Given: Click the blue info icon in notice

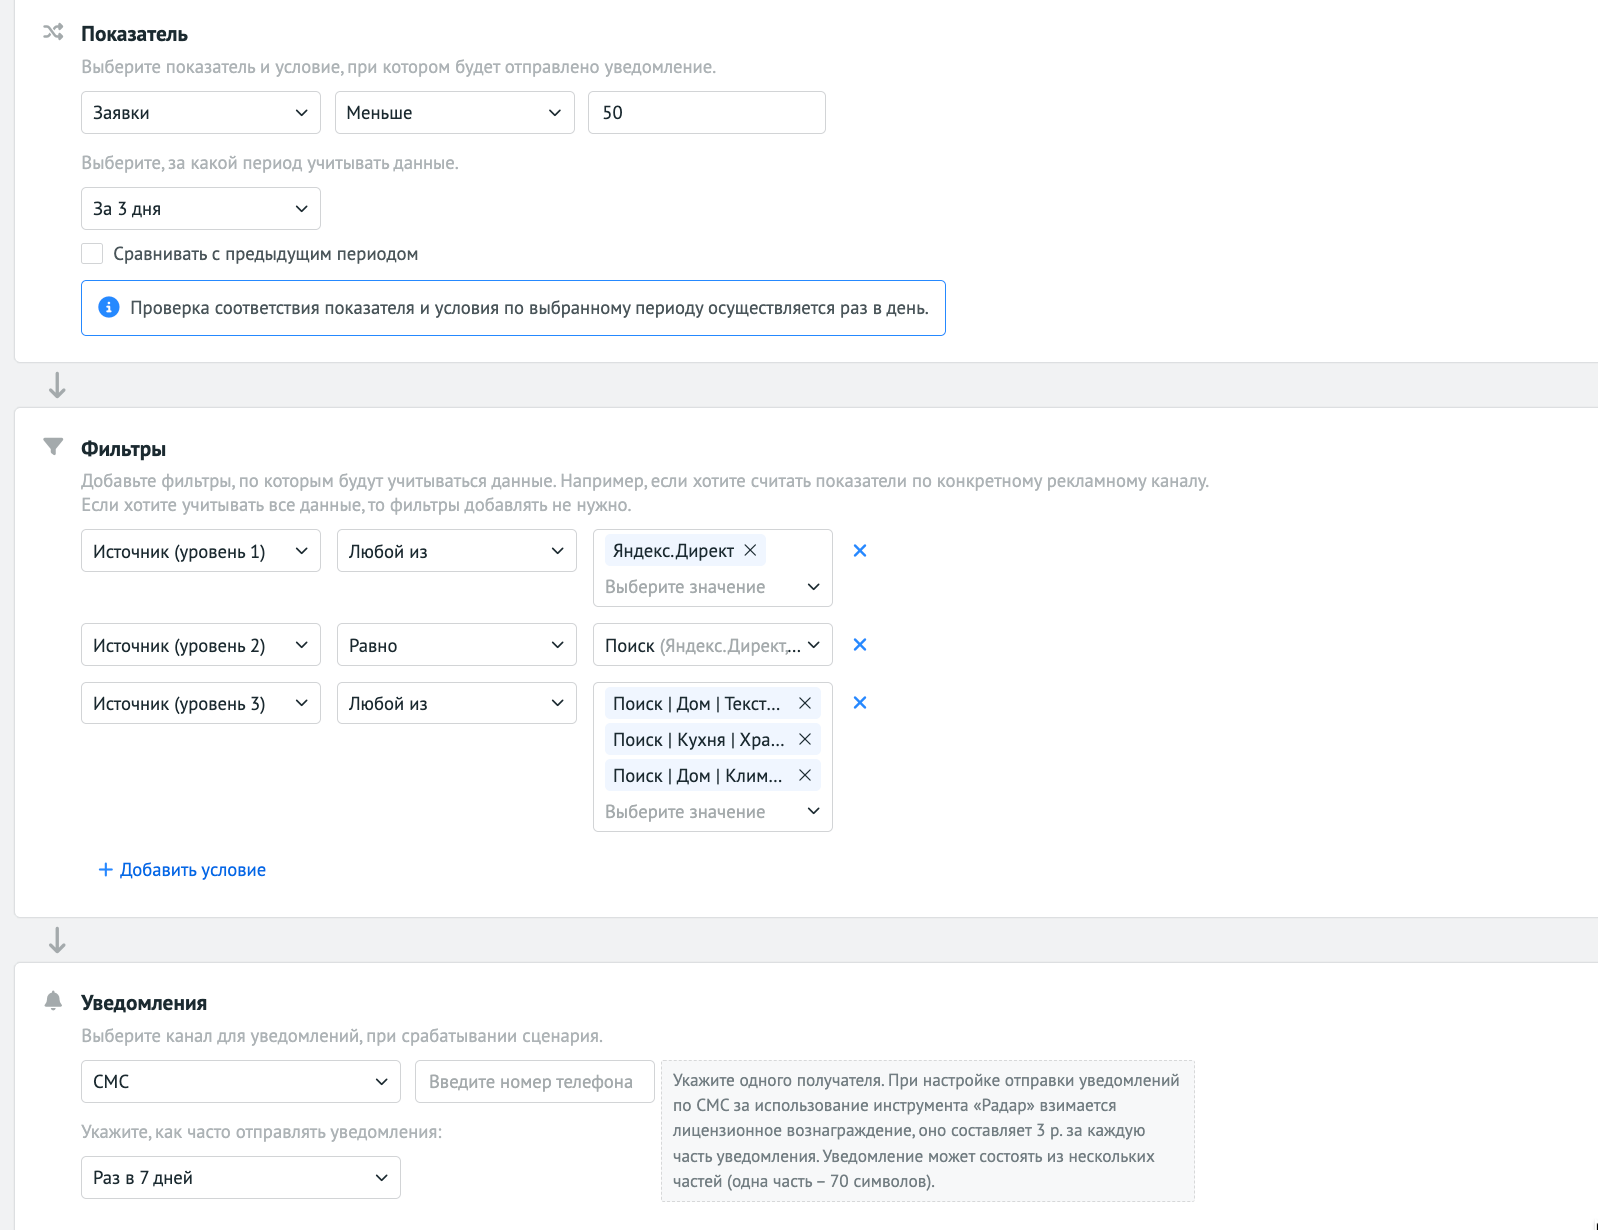Looking at the screenshot, I should [109, 308].
